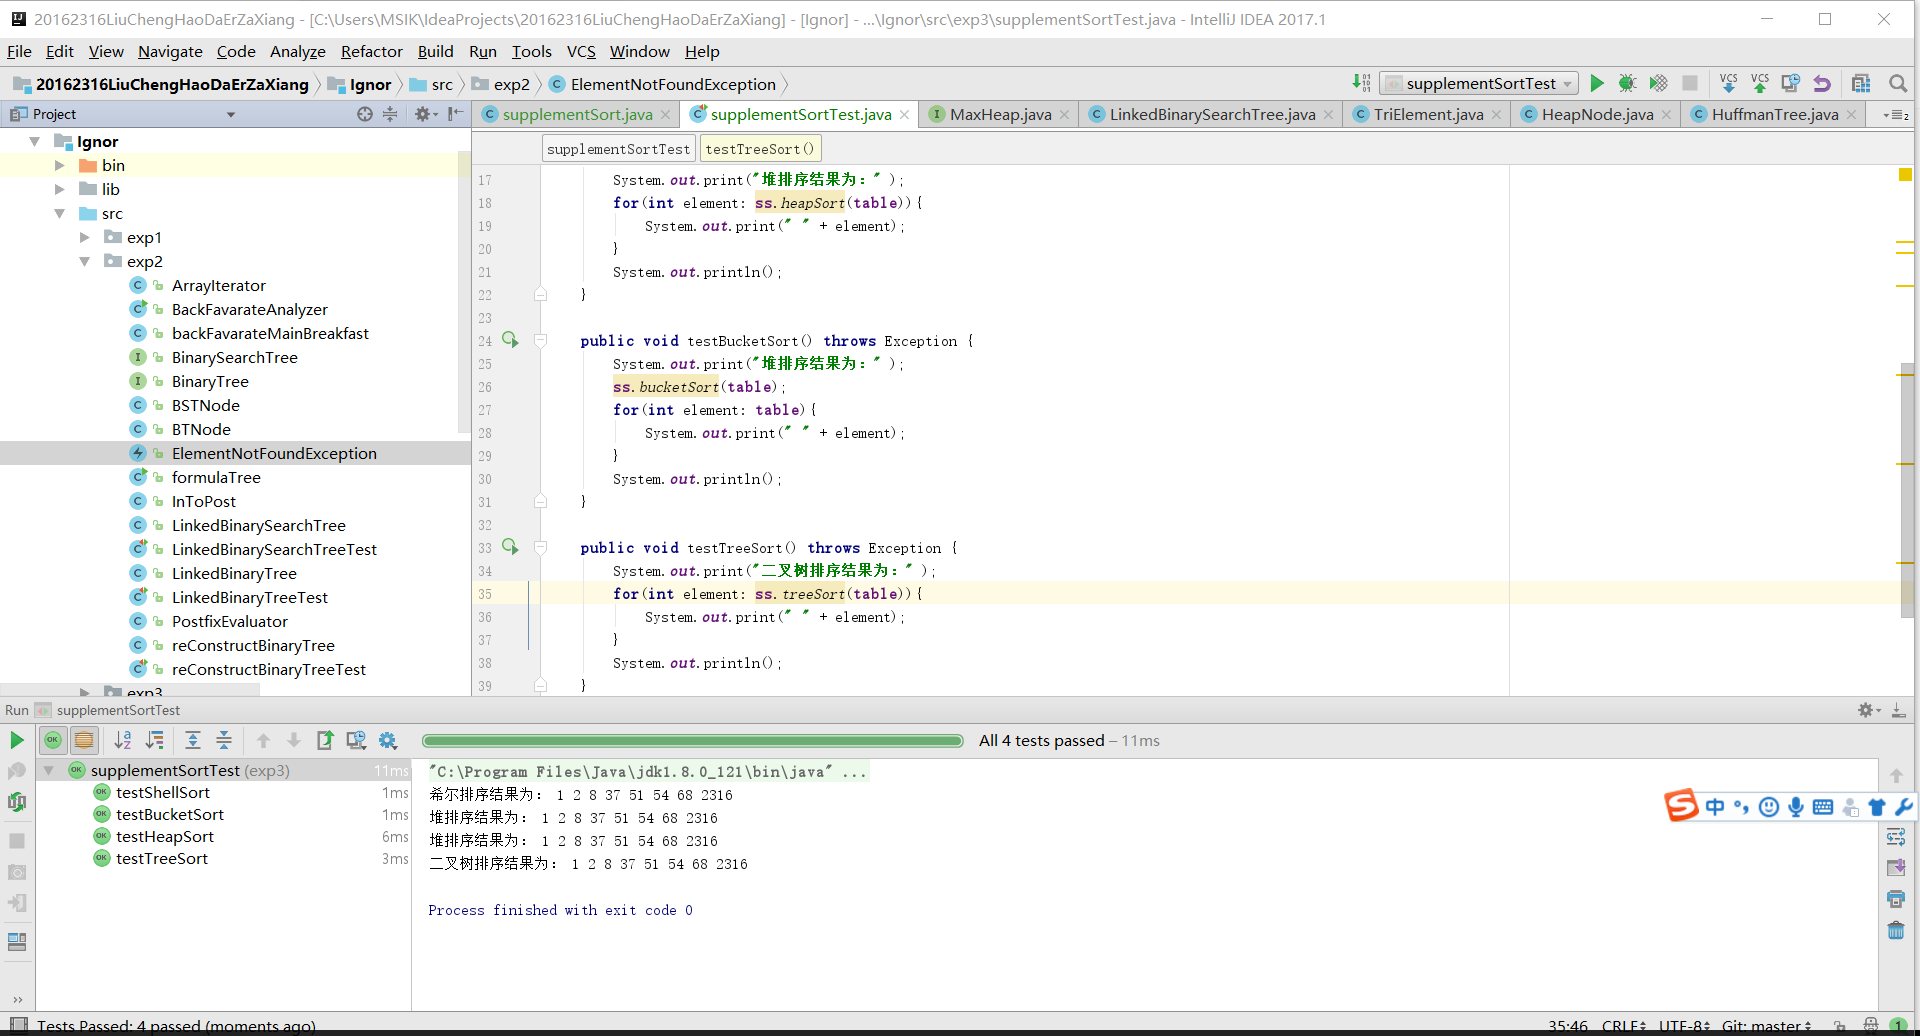Start debugging with the bug icon
The height and width of the screenshot is (1036, 1920).
[x=1627, y=83]
